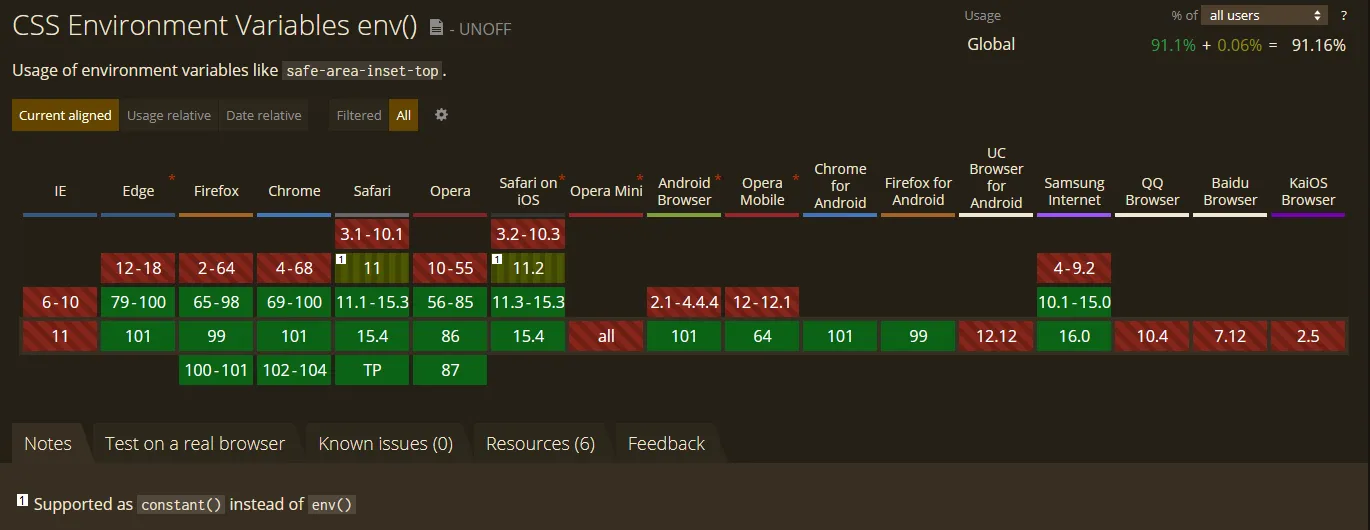Select Android Browser 2.1-4.4.4 cell
The width and height of the screenshot is (1370, 530).
coord(684,302)
